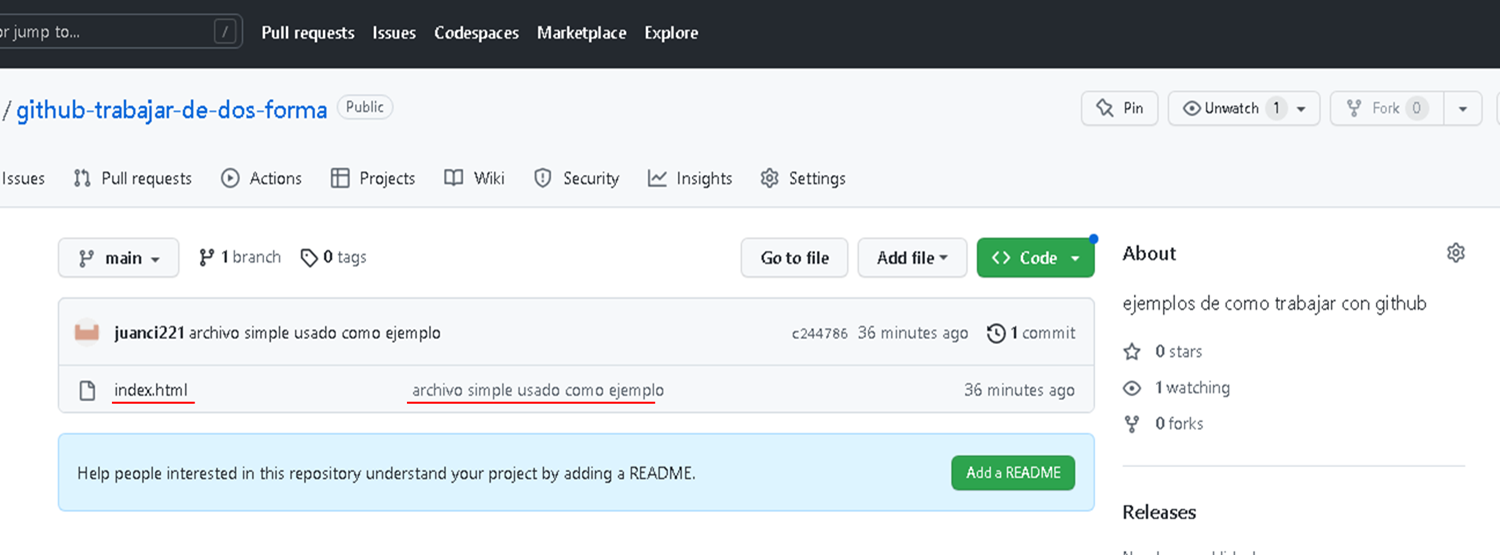Click the fork icon beside 0 forks
The image size is (1500, 555).
pos(1132,424)
